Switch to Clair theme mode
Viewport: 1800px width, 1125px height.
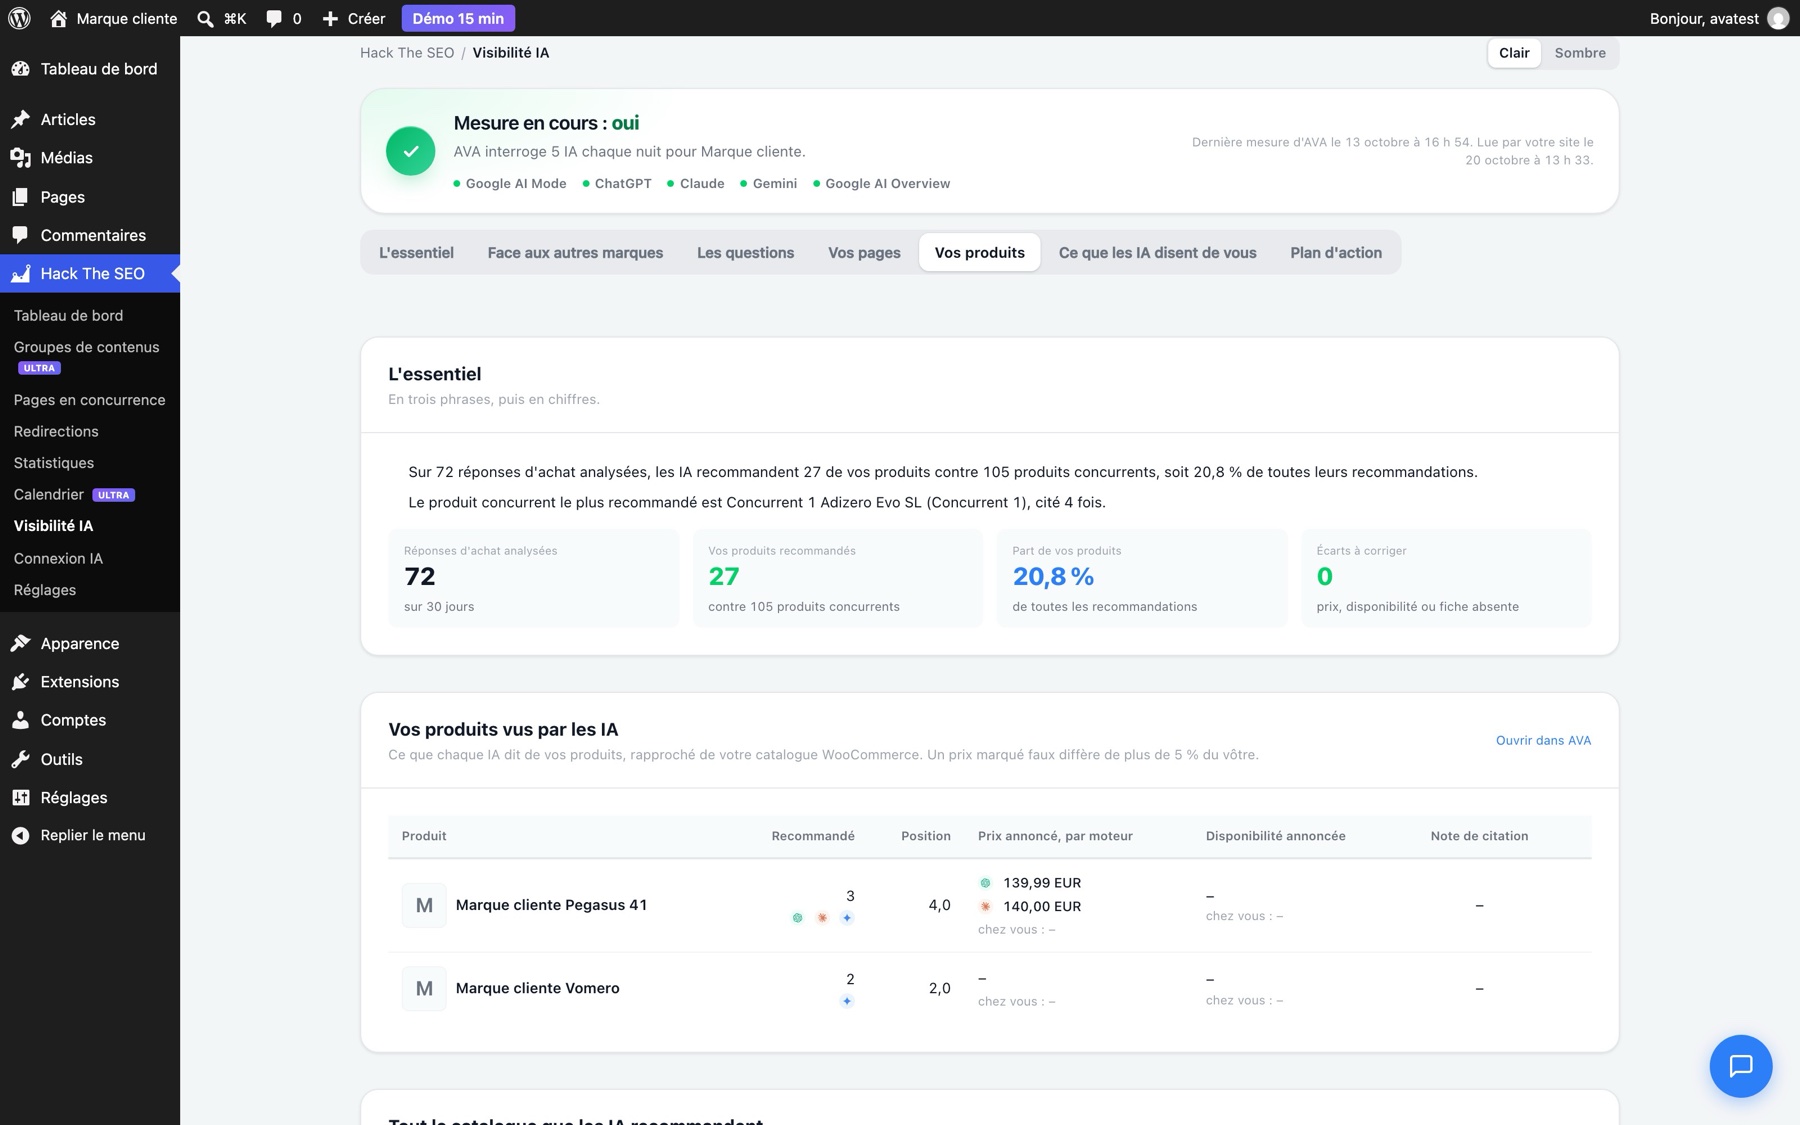[x=1514, y=53]
